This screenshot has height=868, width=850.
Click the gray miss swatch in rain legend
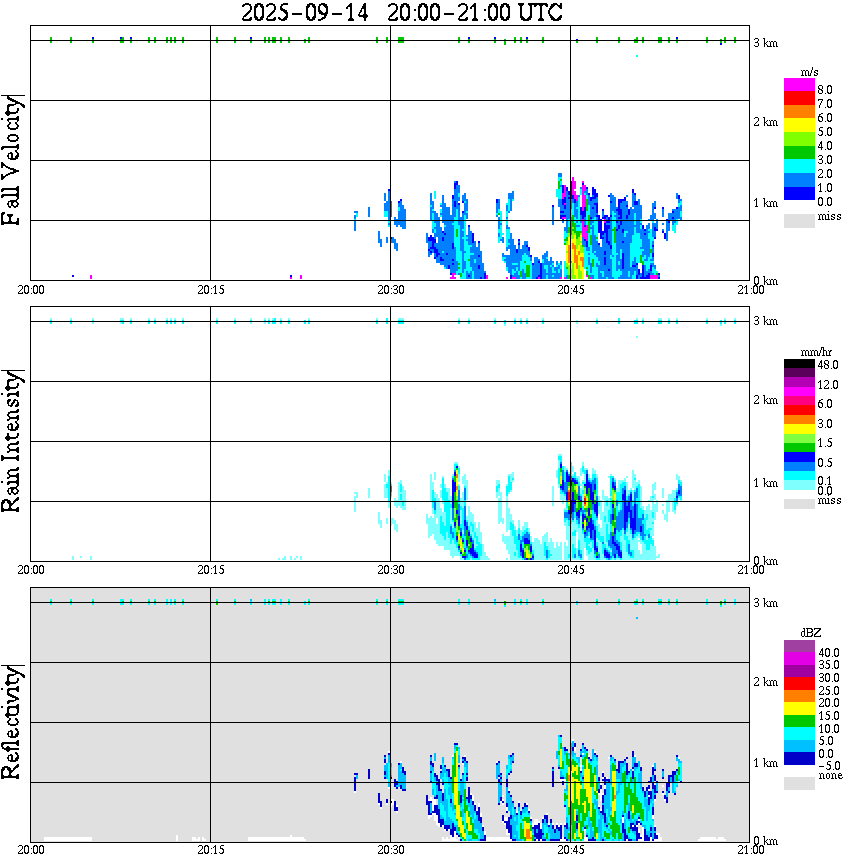[x=799, y=504]
